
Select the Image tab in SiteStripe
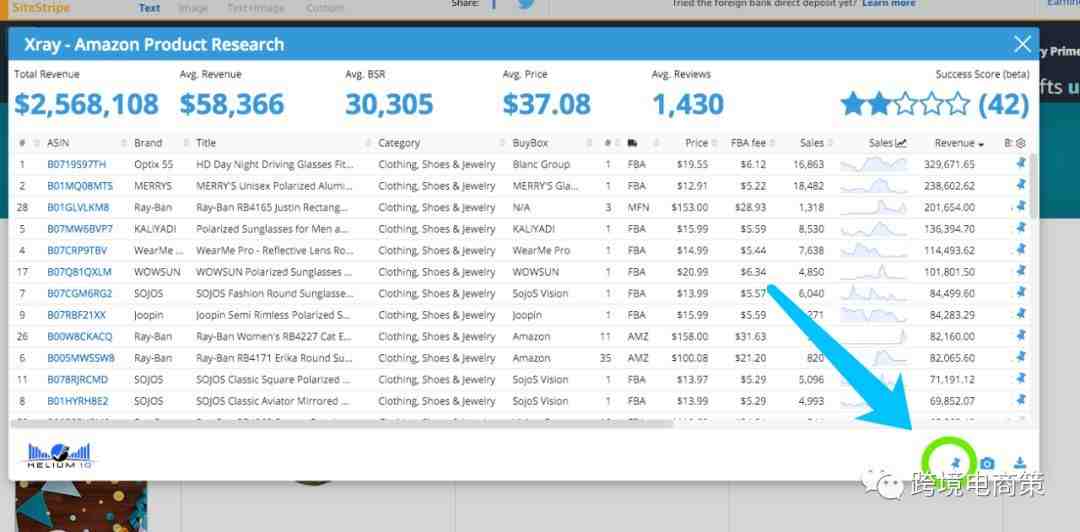(x=193, y=8)
